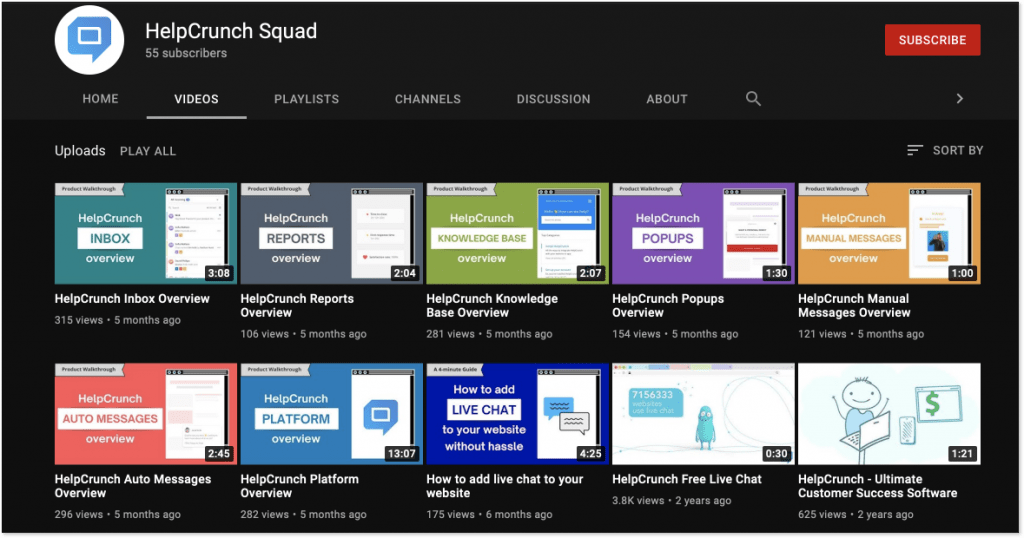Click the right chevron arrow in tabs bar
The image size is (1024, 538).
point(959,98)
